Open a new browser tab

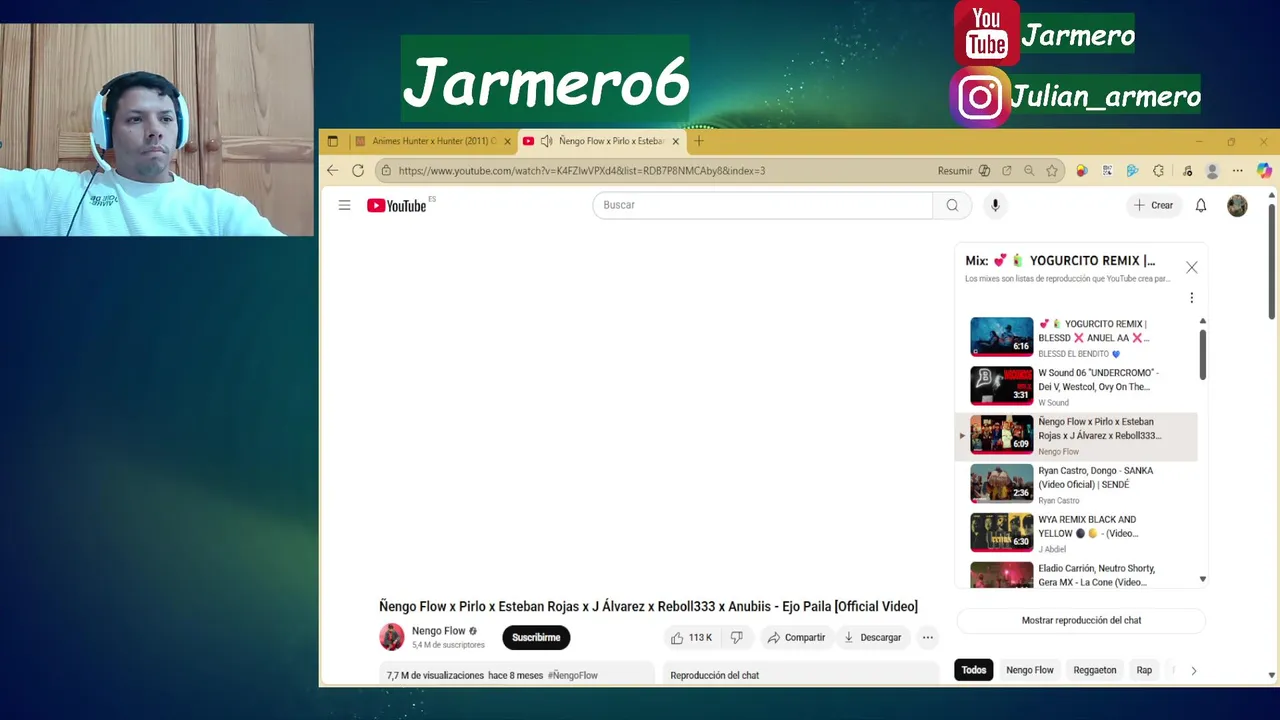pyautogui.click(x=699, y=141)
